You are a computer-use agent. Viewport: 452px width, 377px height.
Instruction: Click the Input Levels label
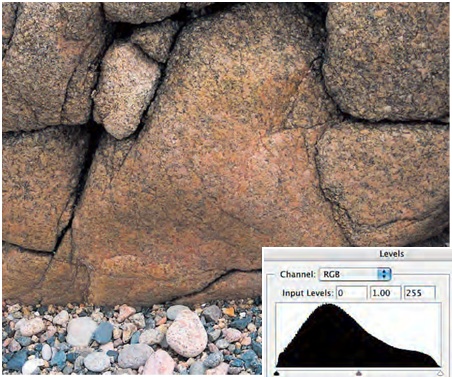(308, 293)
